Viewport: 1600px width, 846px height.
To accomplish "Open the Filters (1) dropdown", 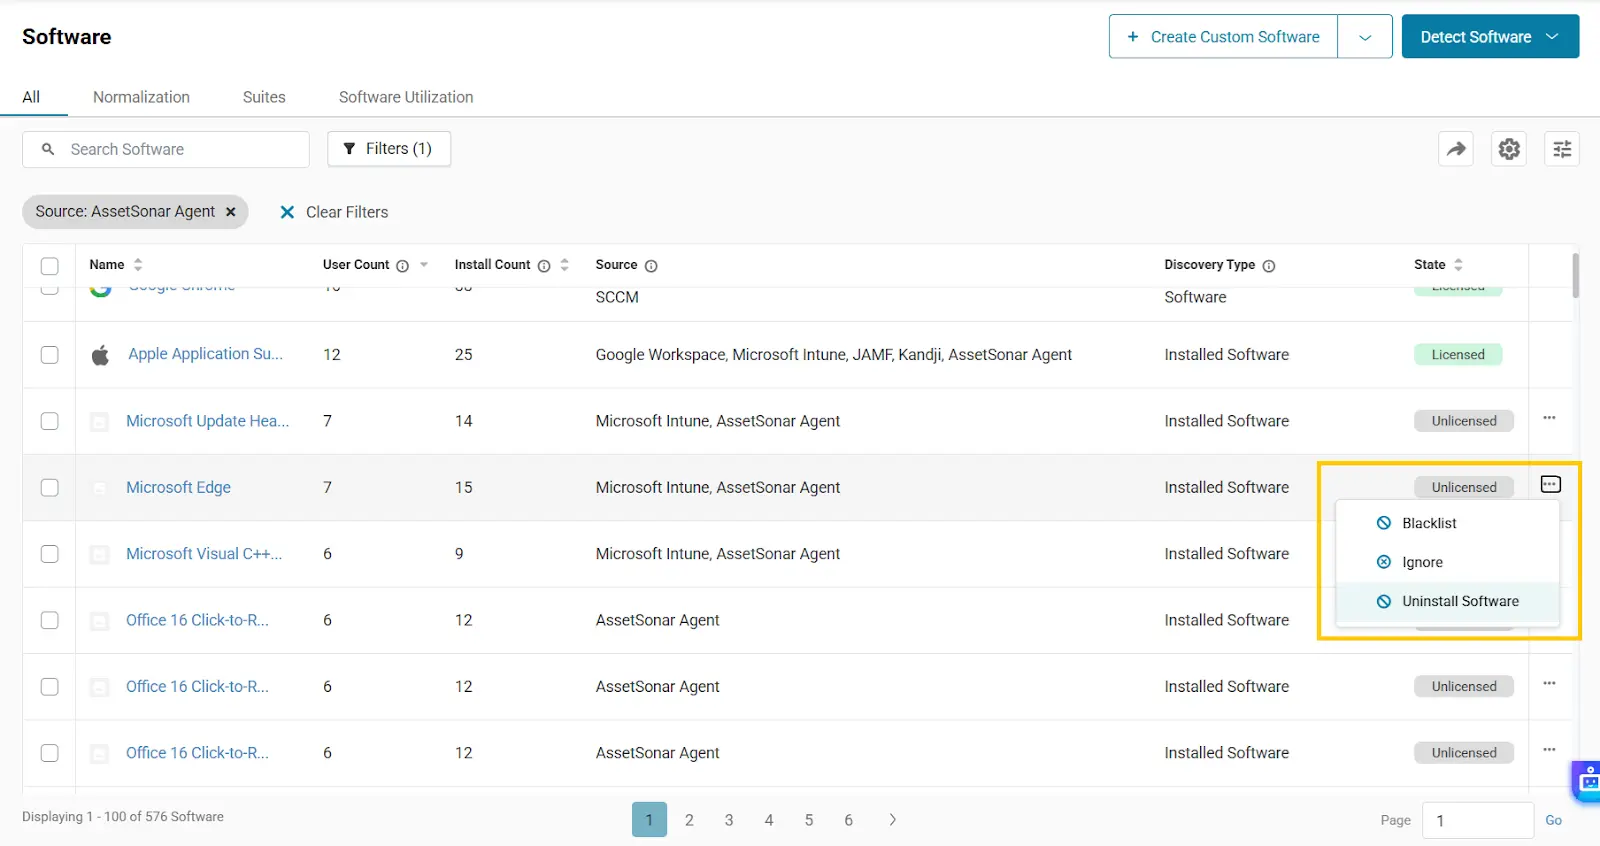I will [x=389, y=149].
